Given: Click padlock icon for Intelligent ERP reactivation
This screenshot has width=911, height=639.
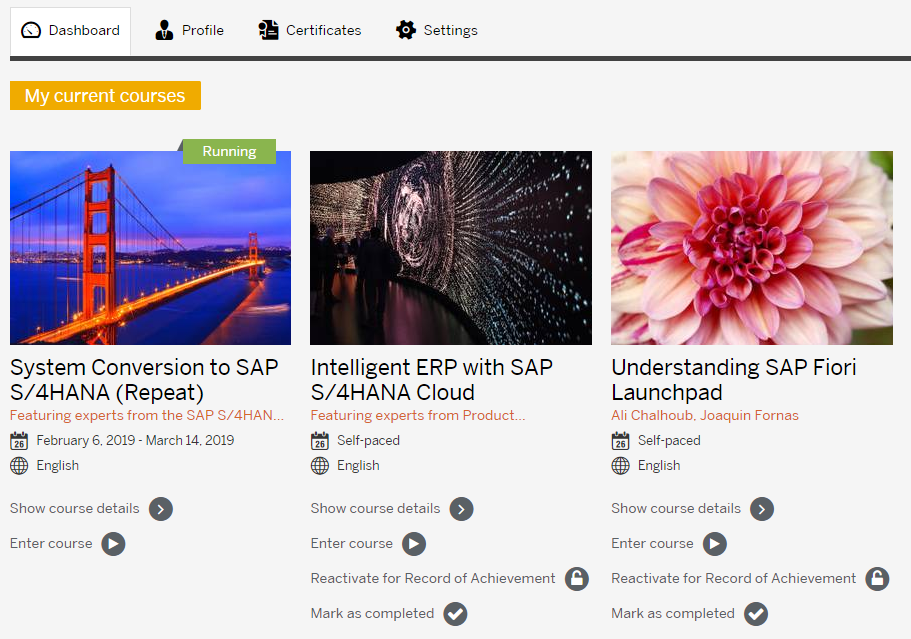Looking at the screenshot, I should (x=577, y=579).
